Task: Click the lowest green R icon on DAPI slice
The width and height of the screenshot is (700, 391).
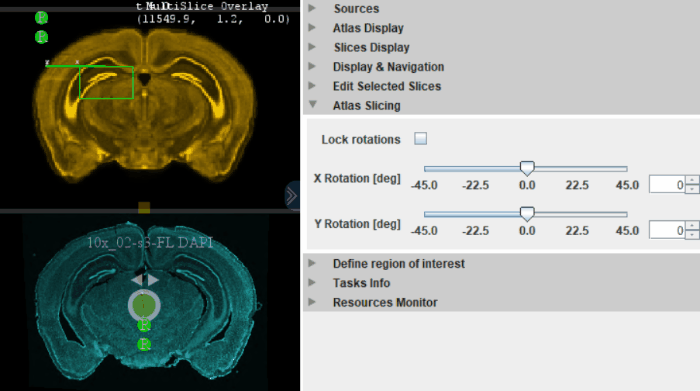Action: pos(144,345)
